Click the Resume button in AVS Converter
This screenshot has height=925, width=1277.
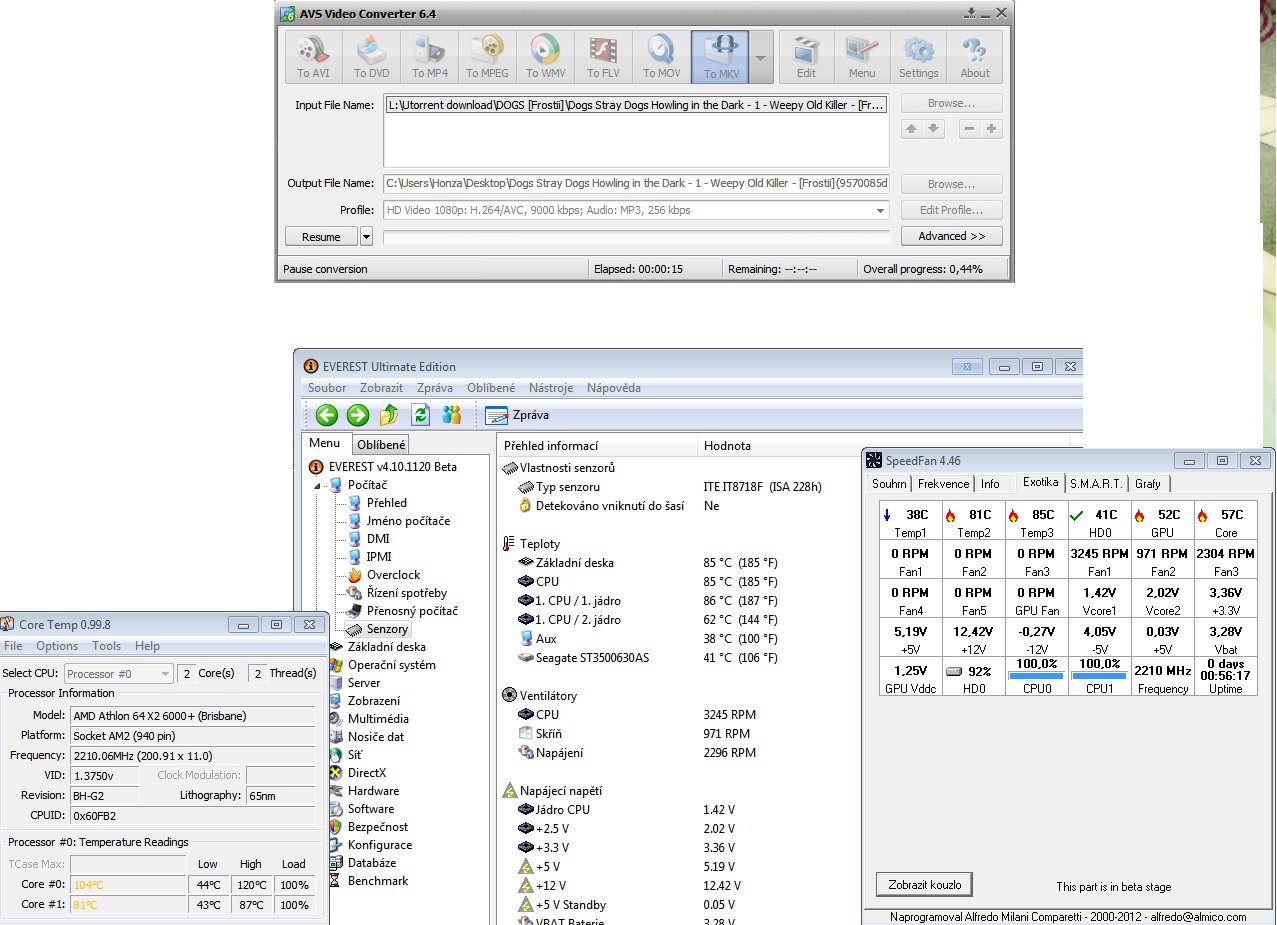pyautogui.click(x=321, y=237)
